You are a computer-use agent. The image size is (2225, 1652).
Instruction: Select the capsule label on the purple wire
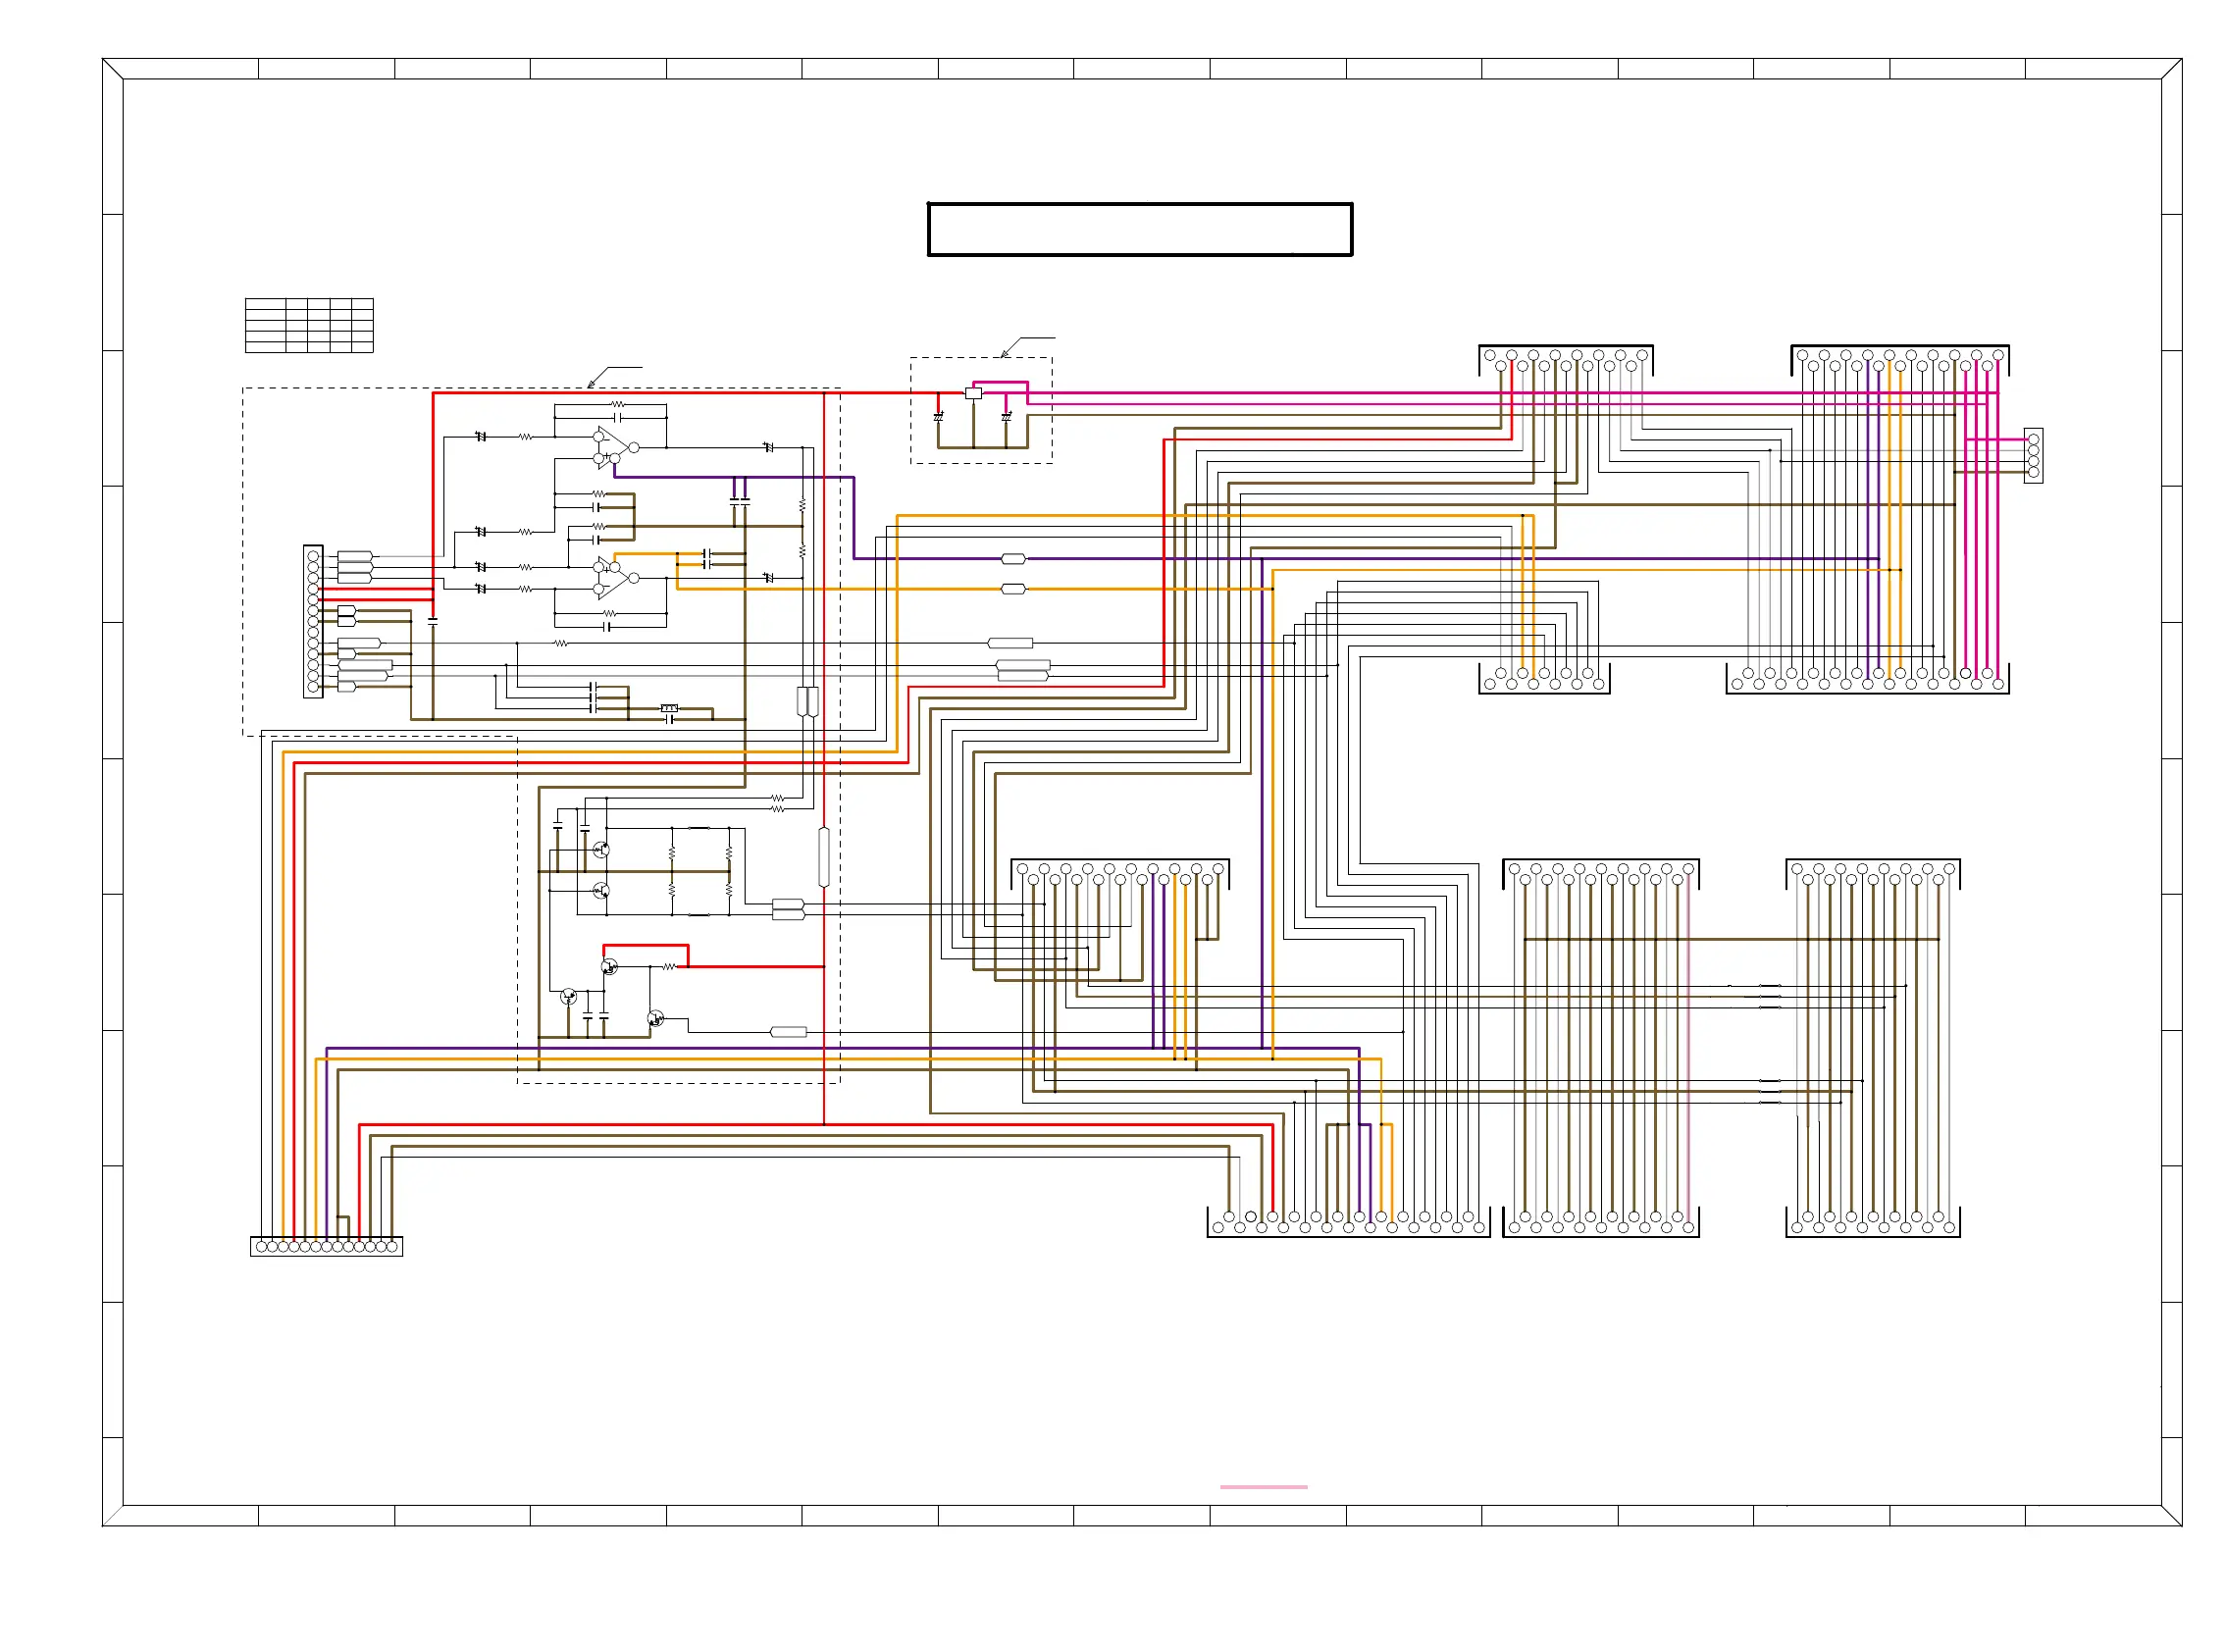point(1012,558)
